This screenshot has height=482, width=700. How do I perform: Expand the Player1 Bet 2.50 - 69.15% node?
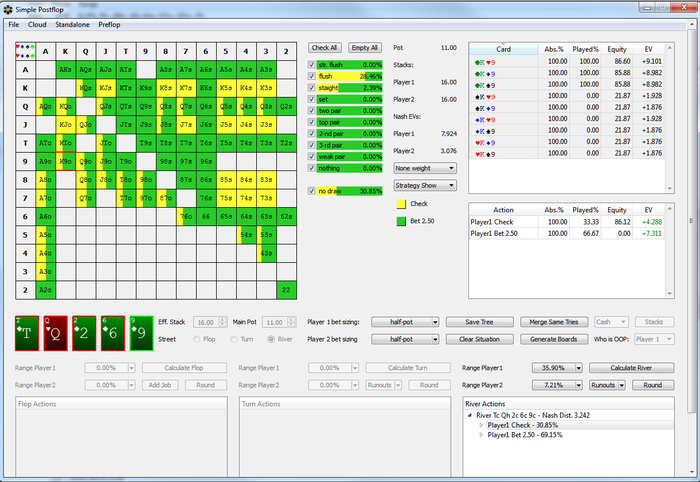(x=481, y=435)
